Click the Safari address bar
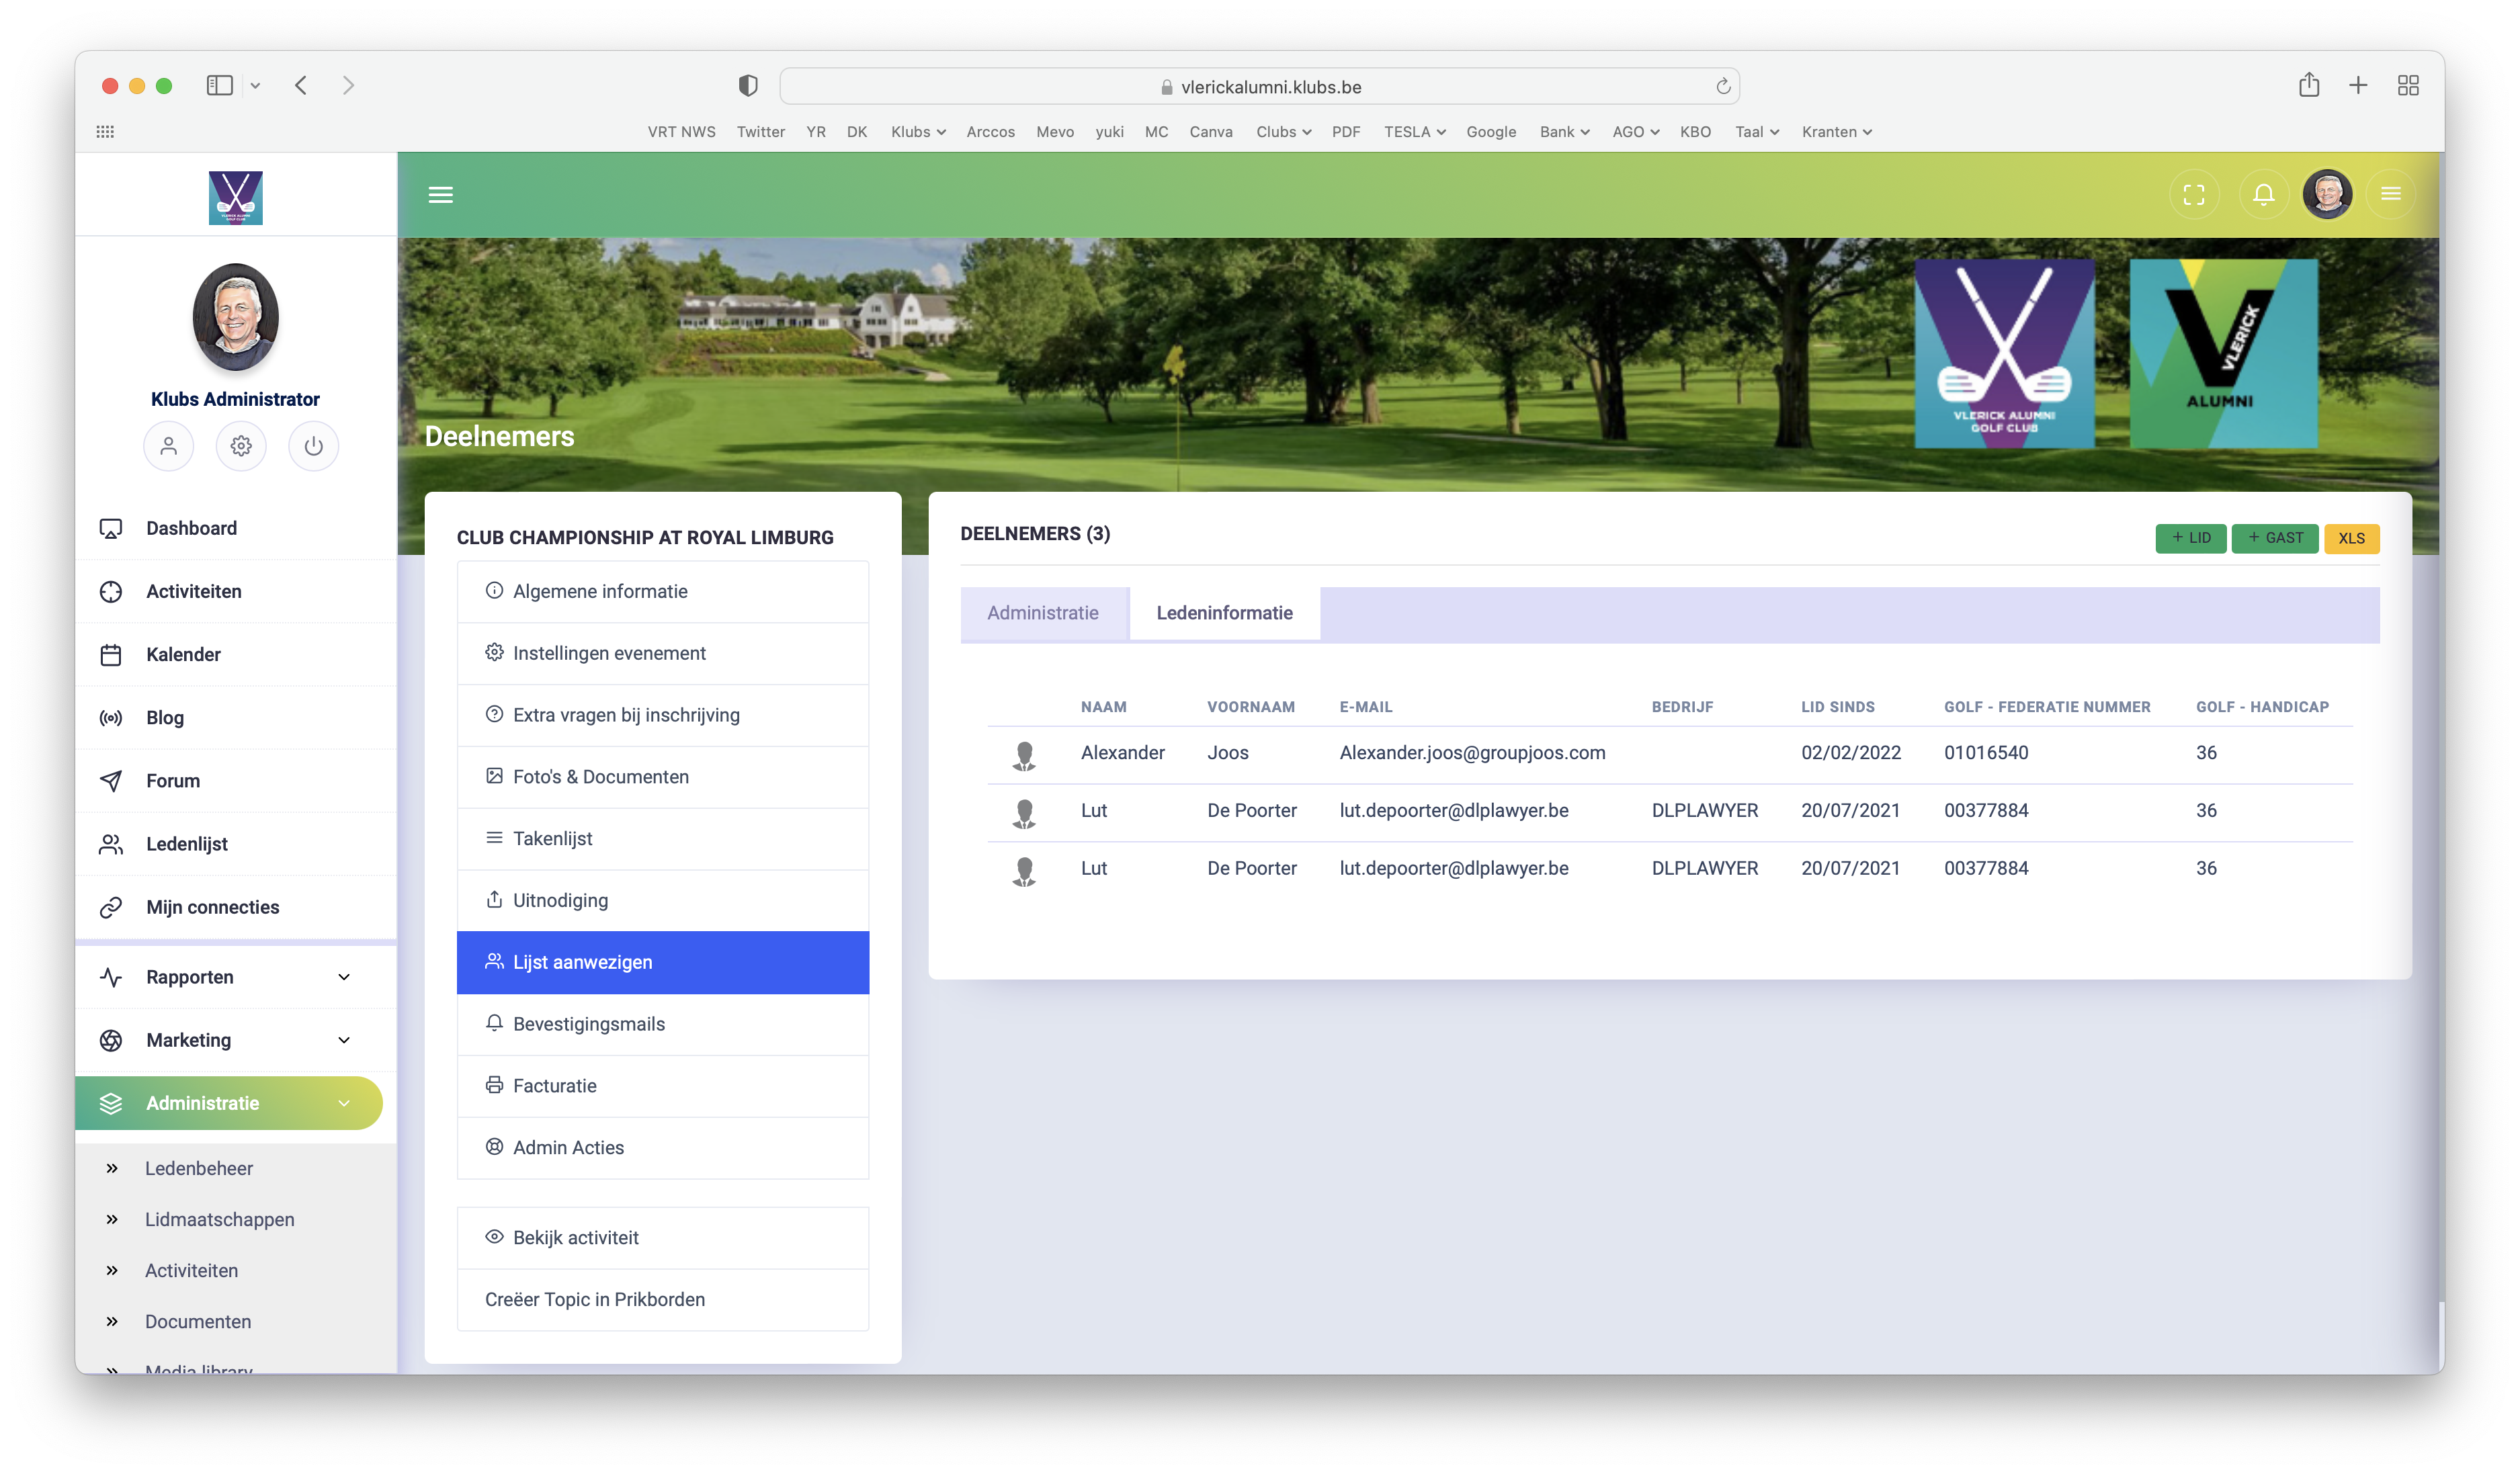Viewport: 2520px width, 1474px height. point(1259,87)
